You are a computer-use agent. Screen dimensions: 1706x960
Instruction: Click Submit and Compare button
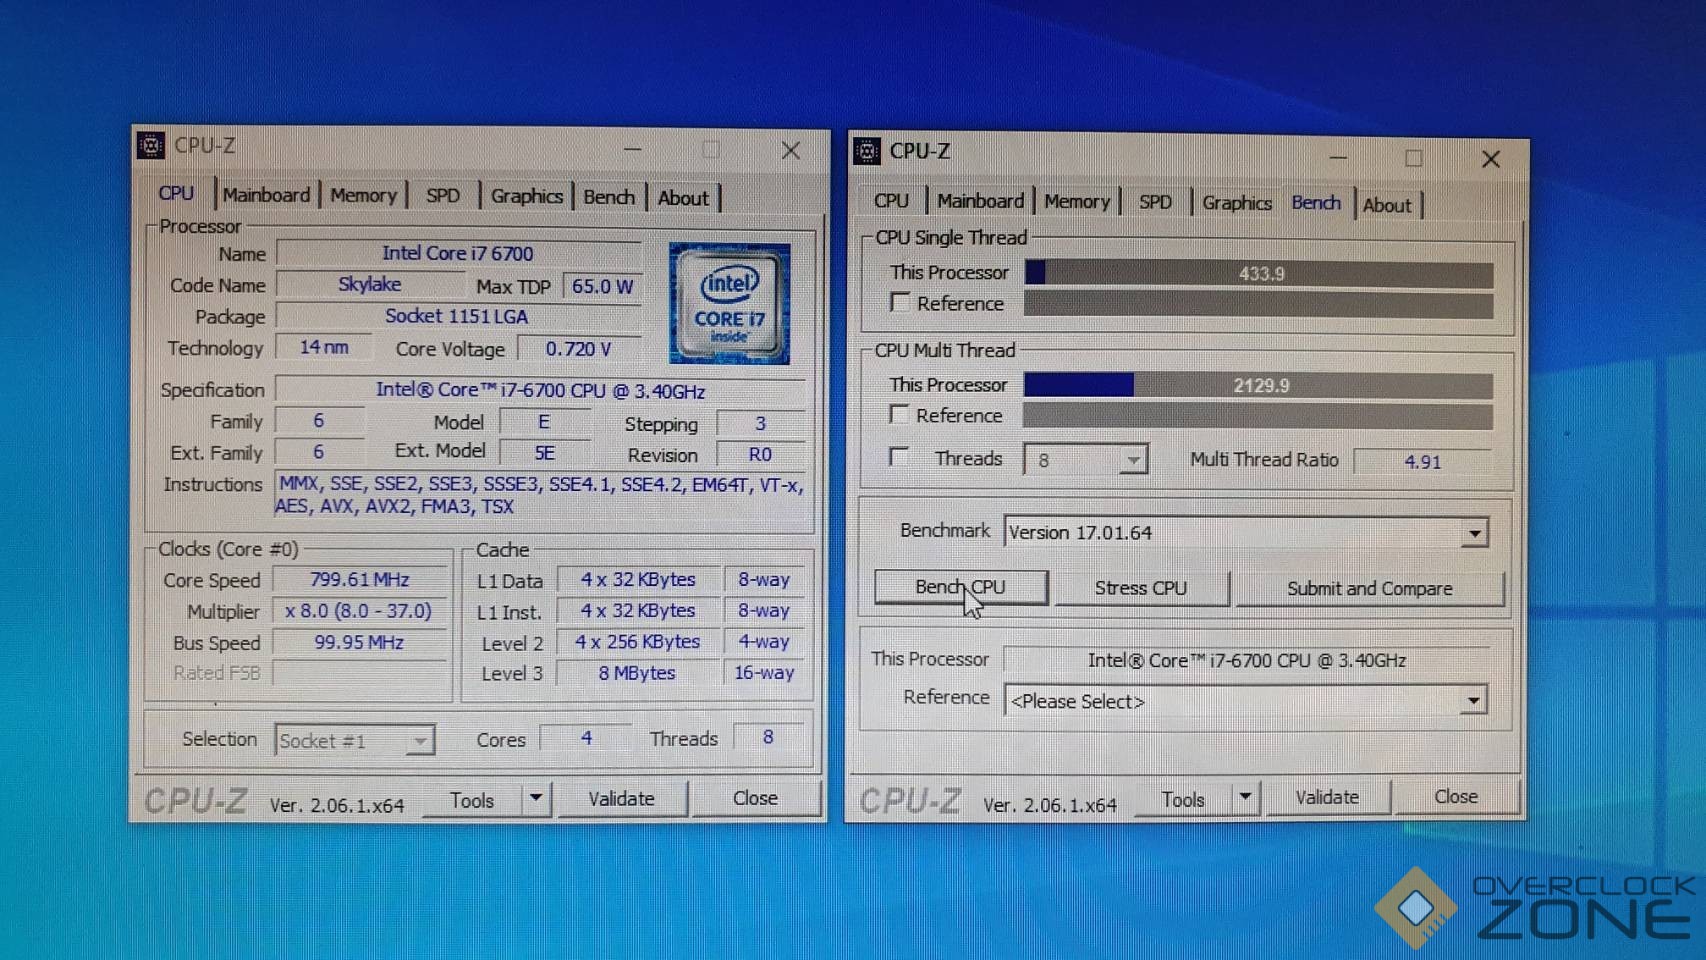(1370, 589)
